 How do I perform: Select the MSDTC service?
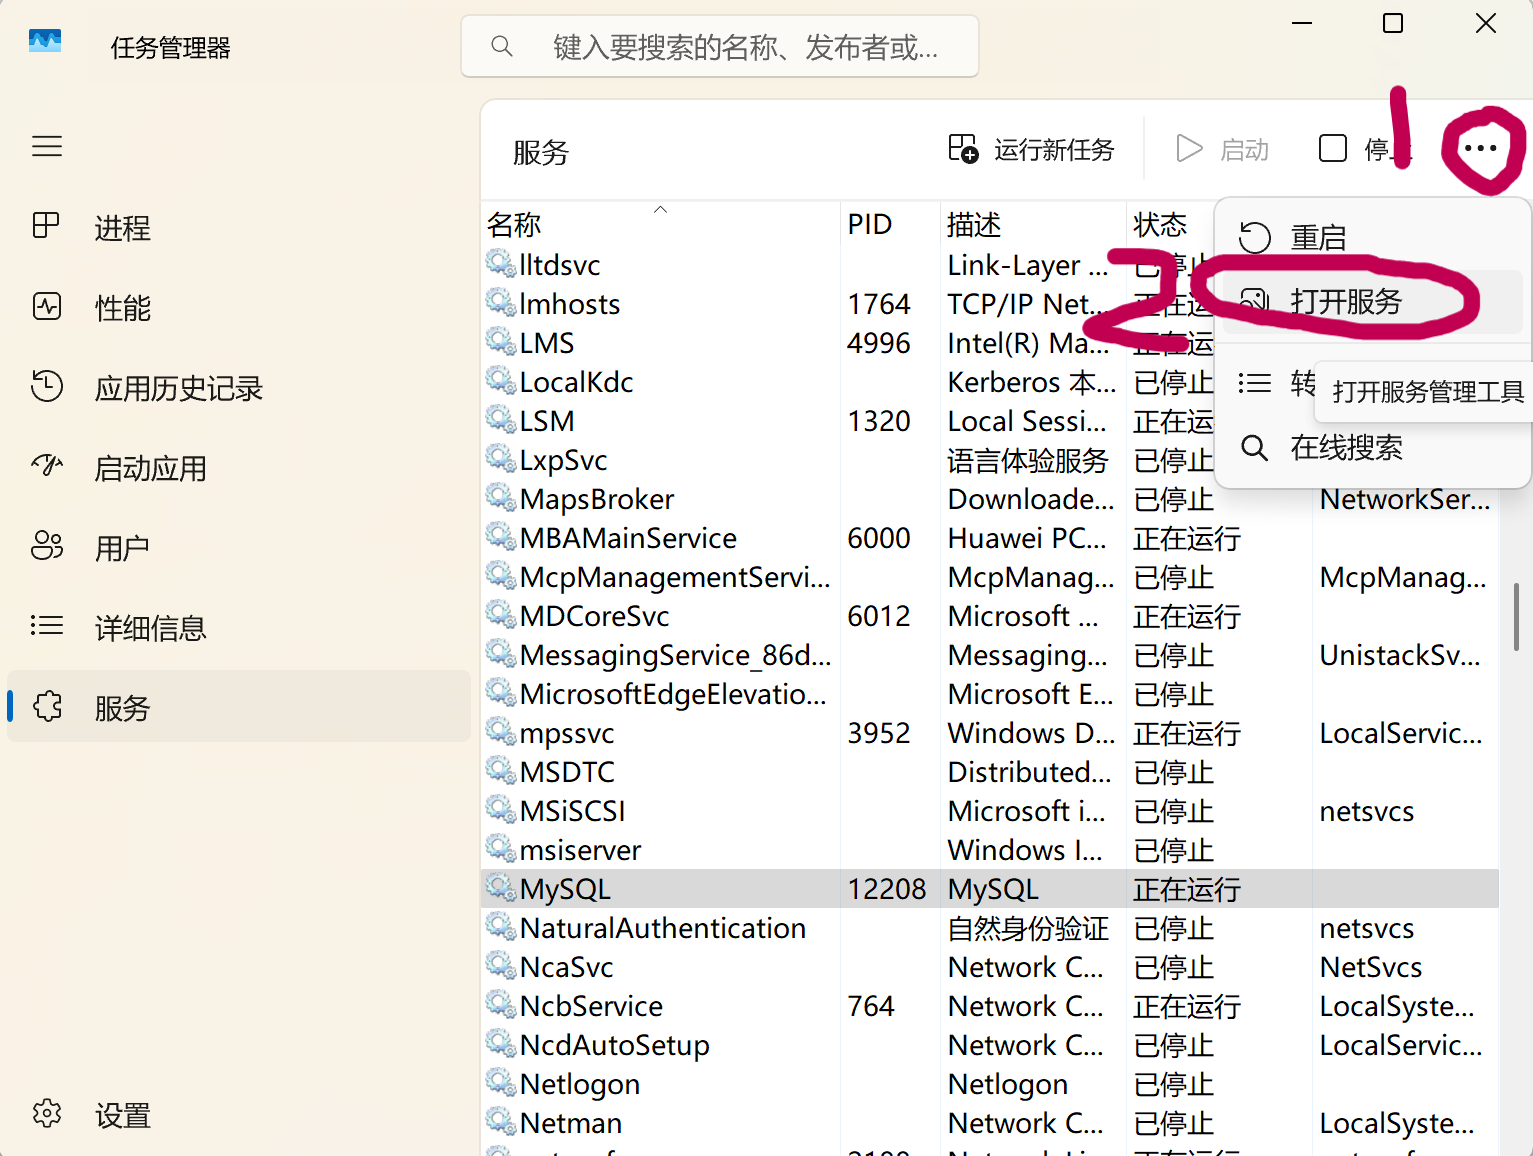click(990, 772)
